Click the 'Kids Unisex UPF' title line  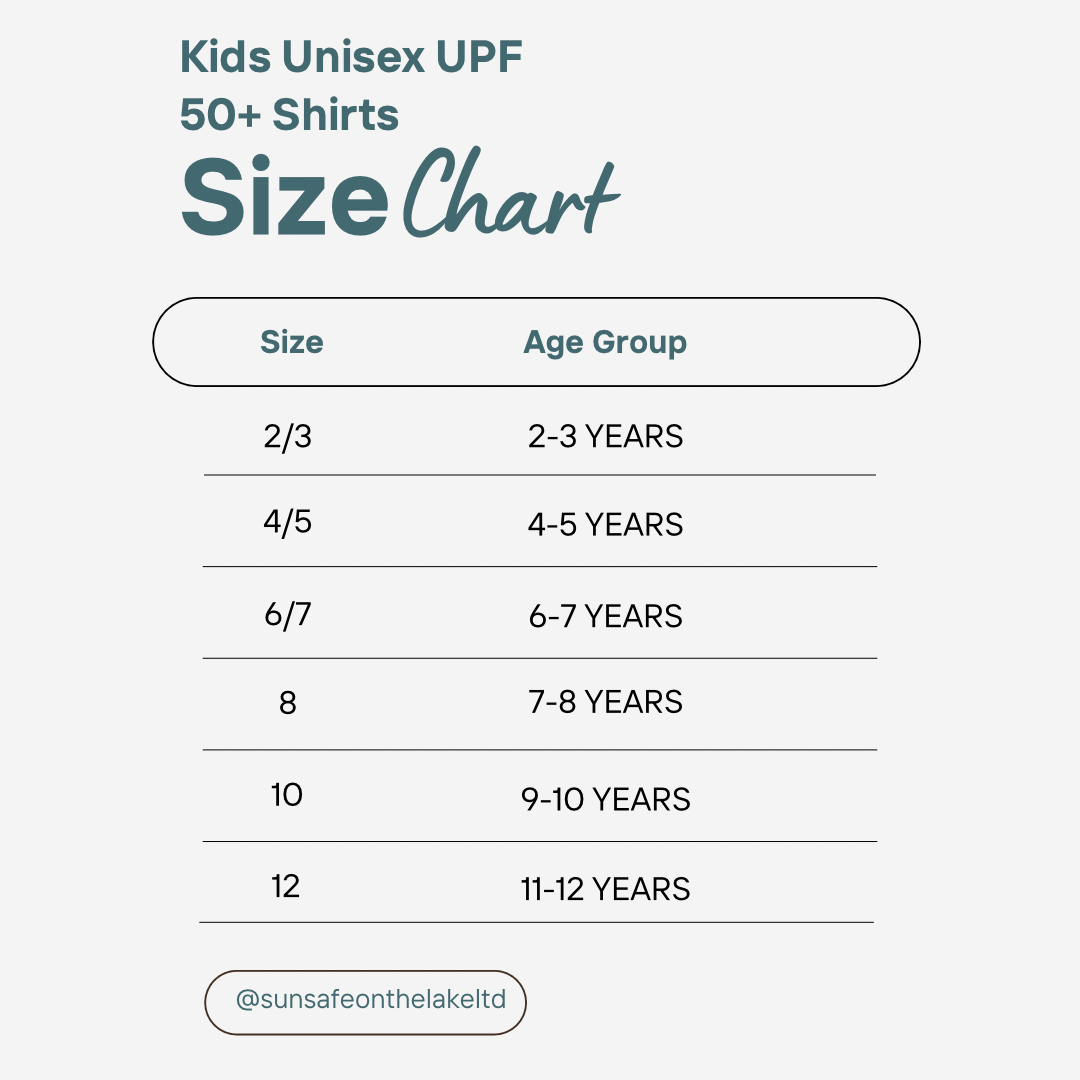click(351, 57)
